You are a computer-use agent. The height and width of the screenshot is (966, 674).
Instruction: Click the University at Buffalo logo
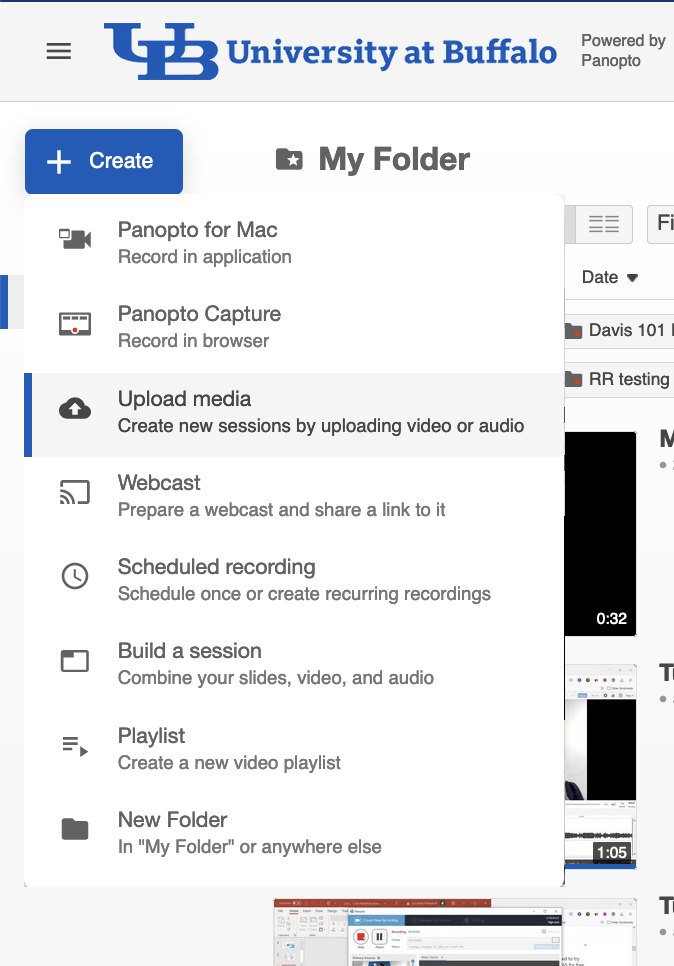pyautogui.click(x=331, y=51)
